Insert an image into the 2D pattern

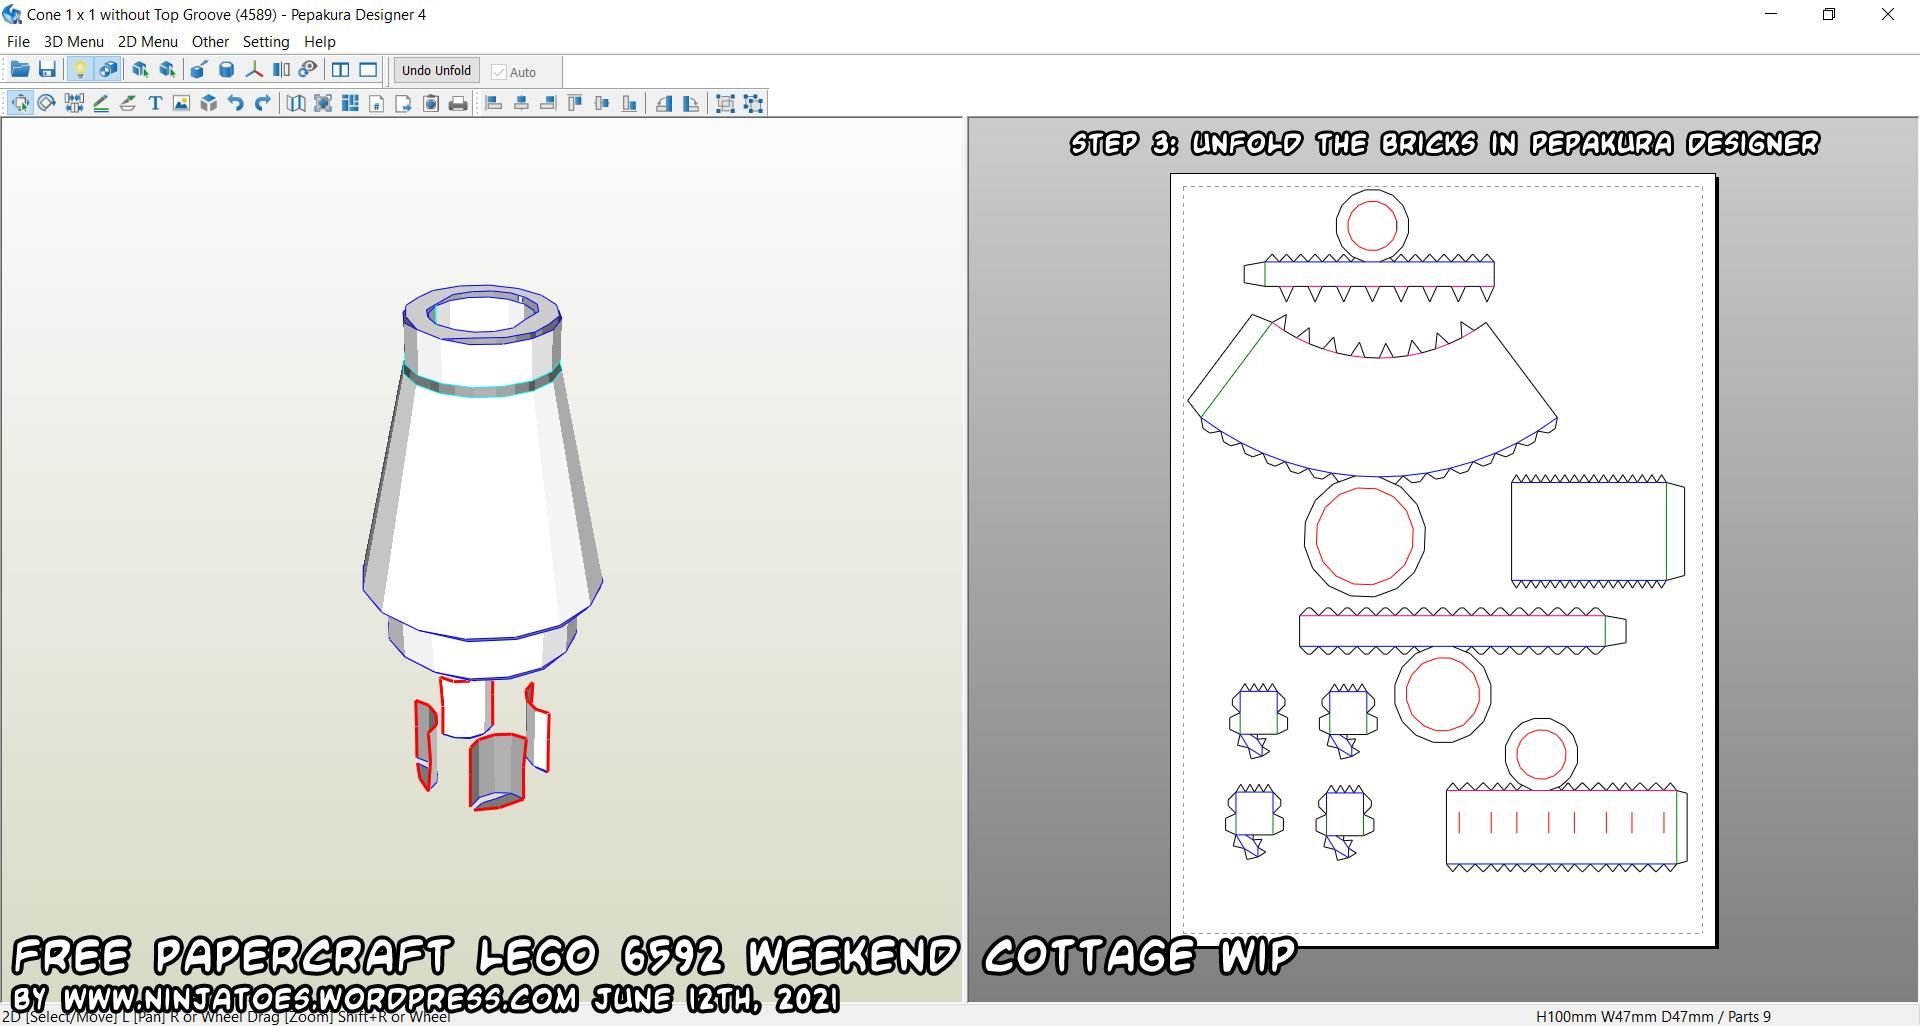181,103
